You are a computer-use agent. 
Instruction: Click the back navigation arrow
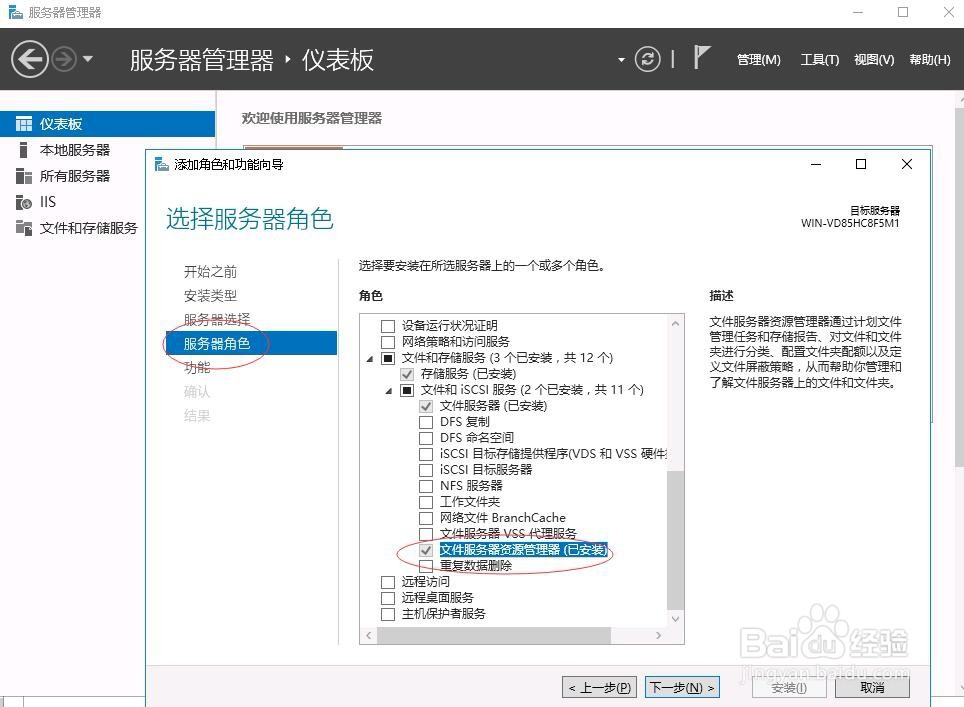click(x=29, y=59)
